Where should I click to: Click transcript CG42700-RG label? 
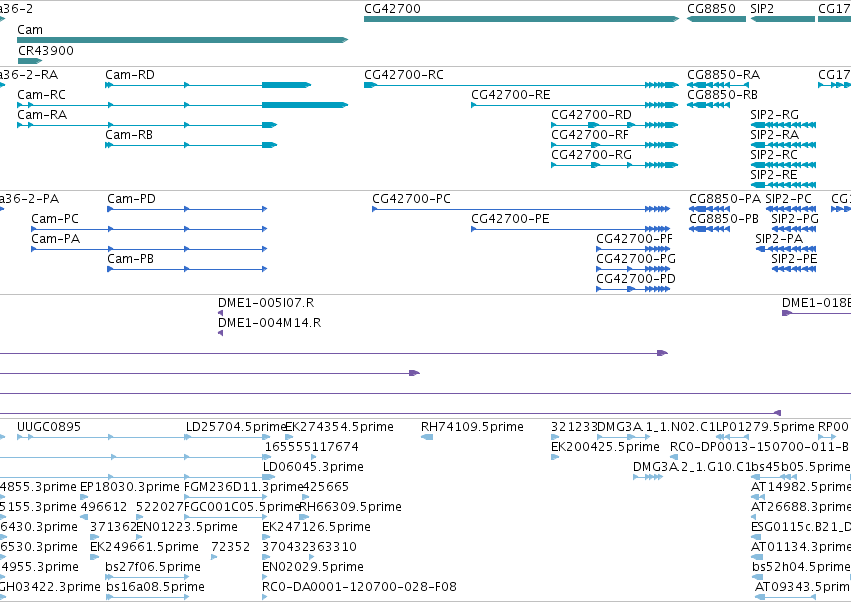[592, 155]
